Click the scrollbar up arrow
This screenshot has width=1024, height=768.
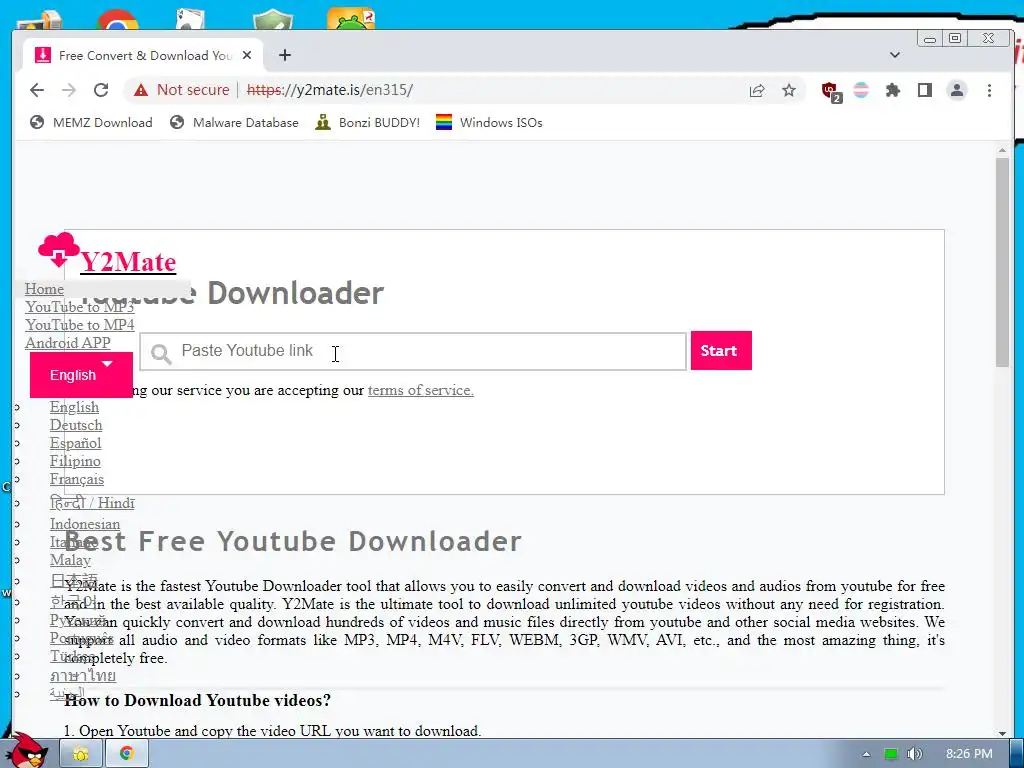(1002, 151)
